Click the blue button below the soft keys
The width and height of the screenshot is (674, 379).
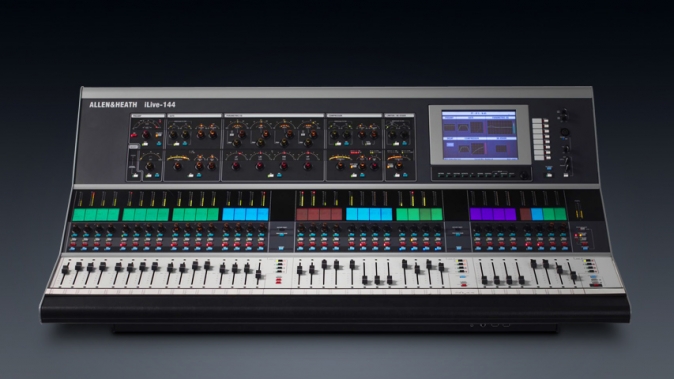tap(549, 168)
